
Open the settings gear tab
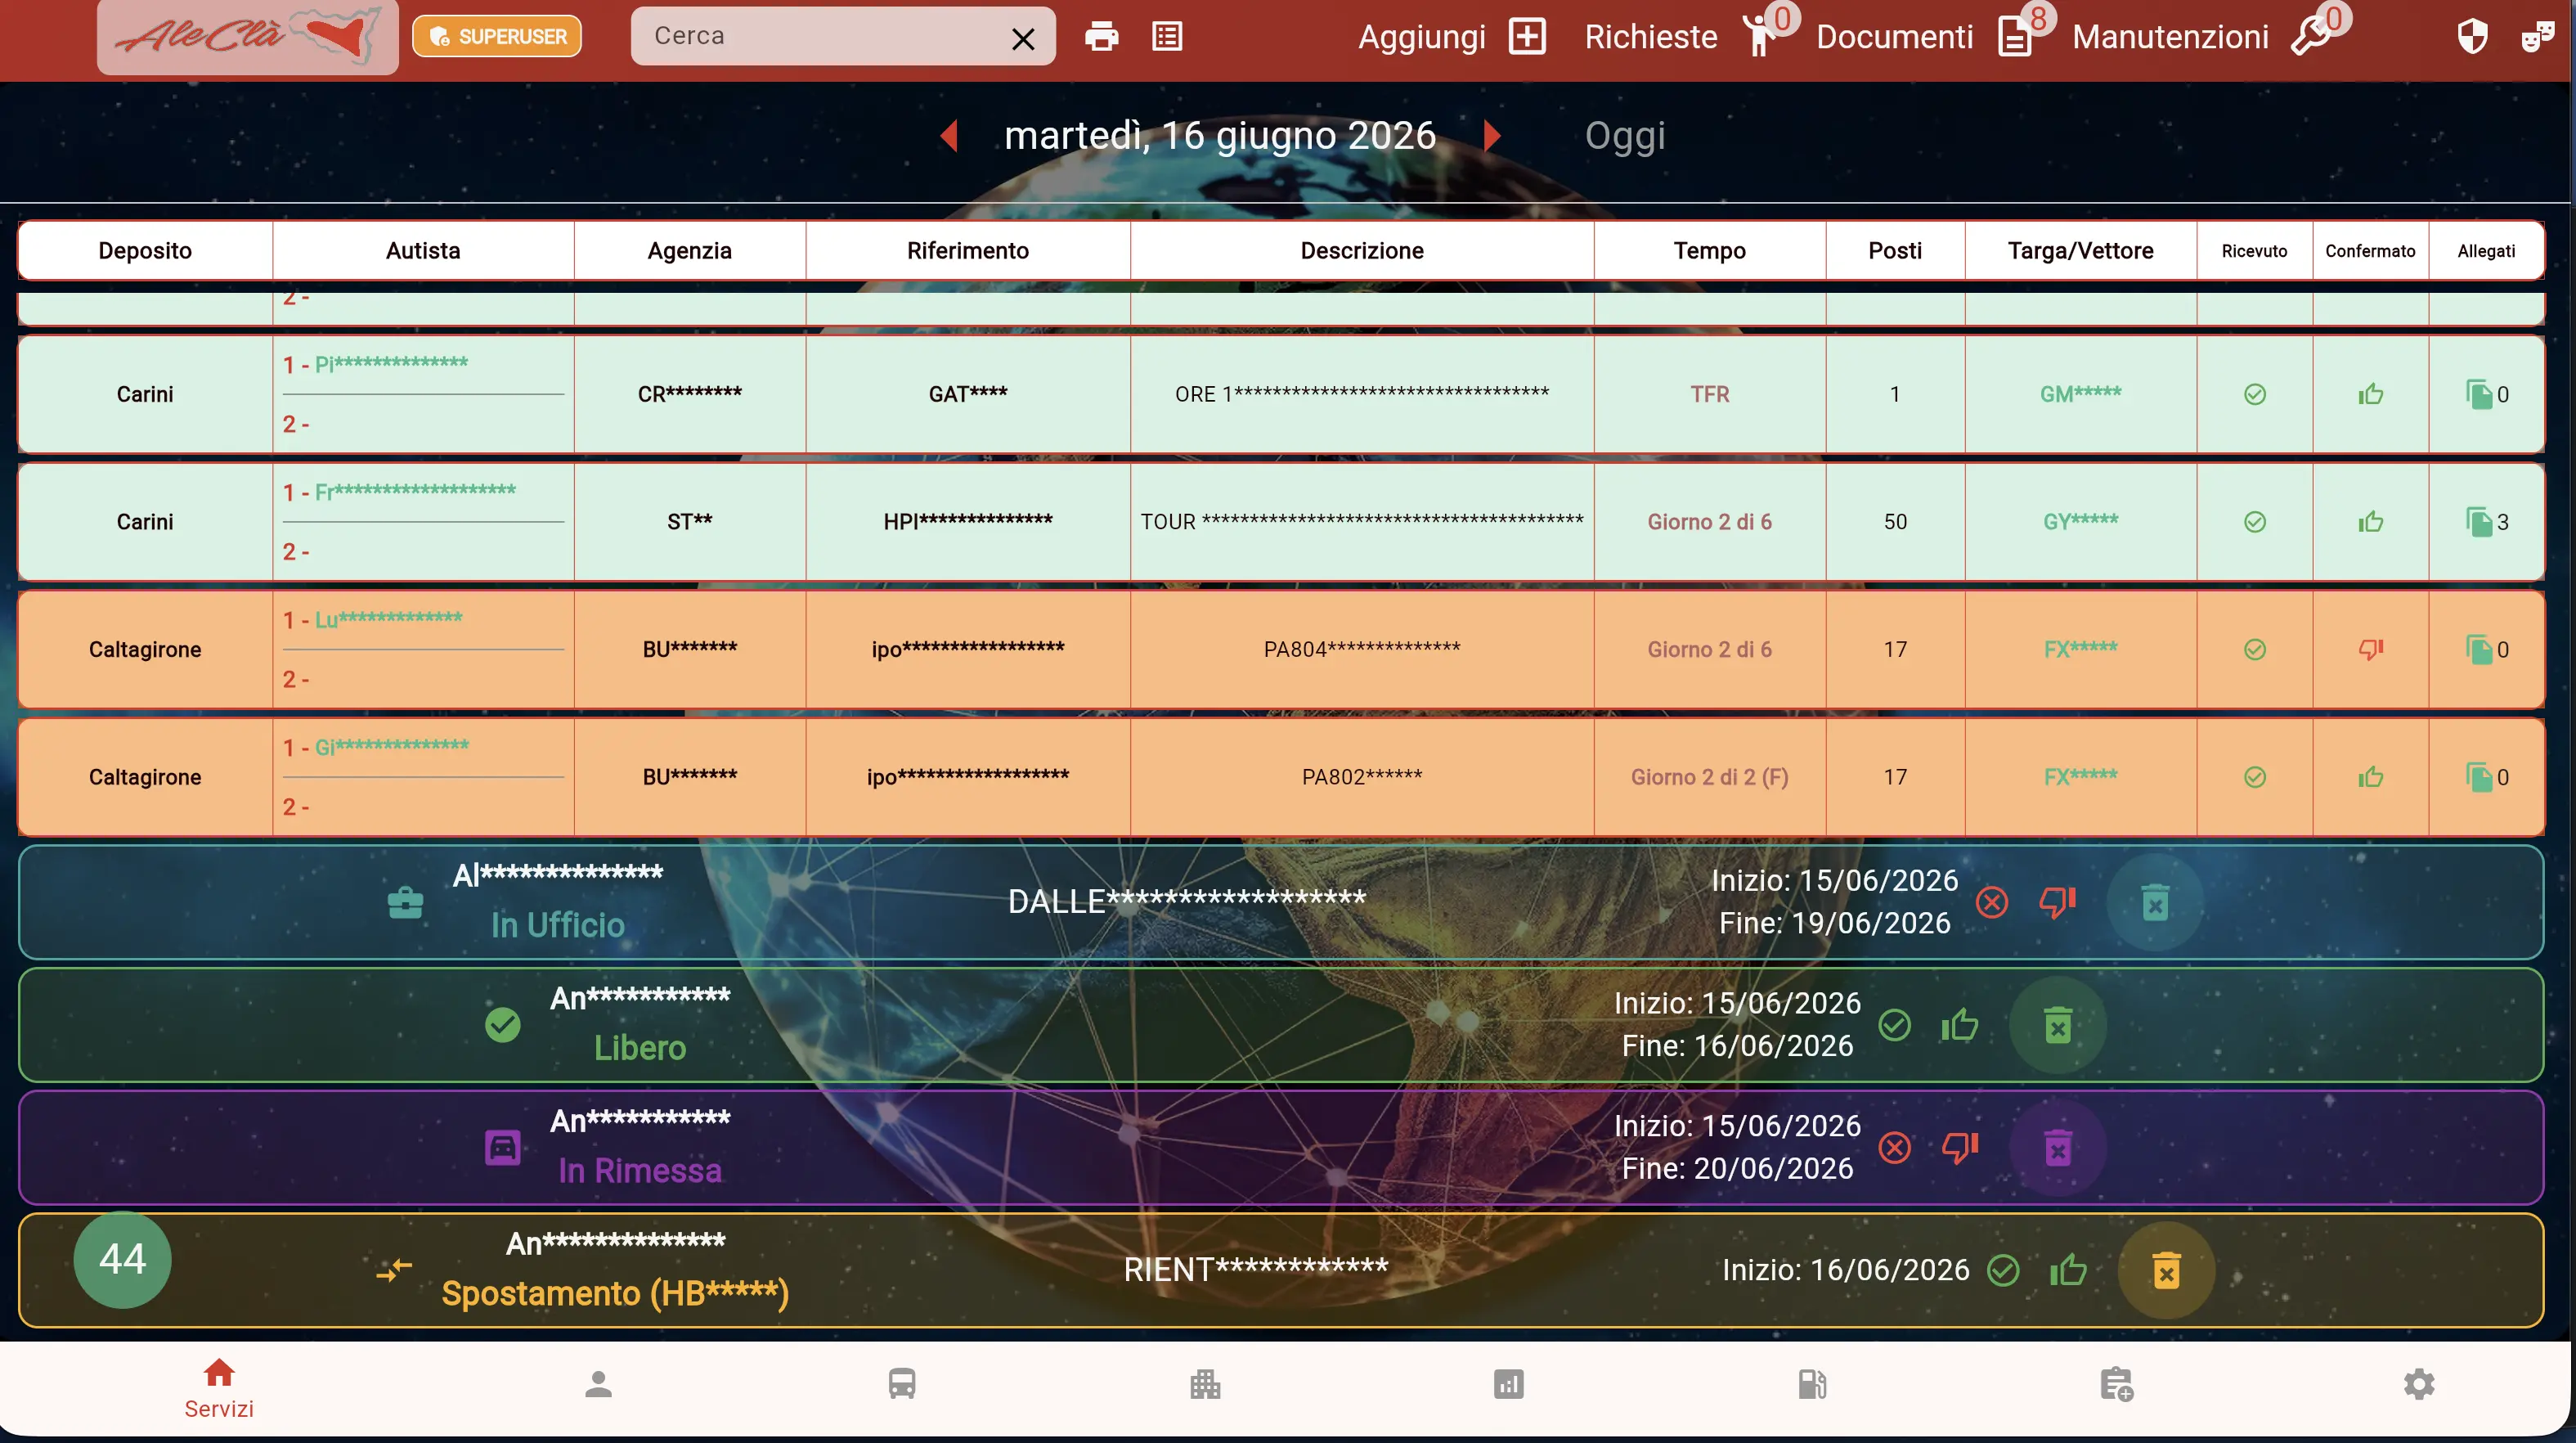point(2418,1384)
